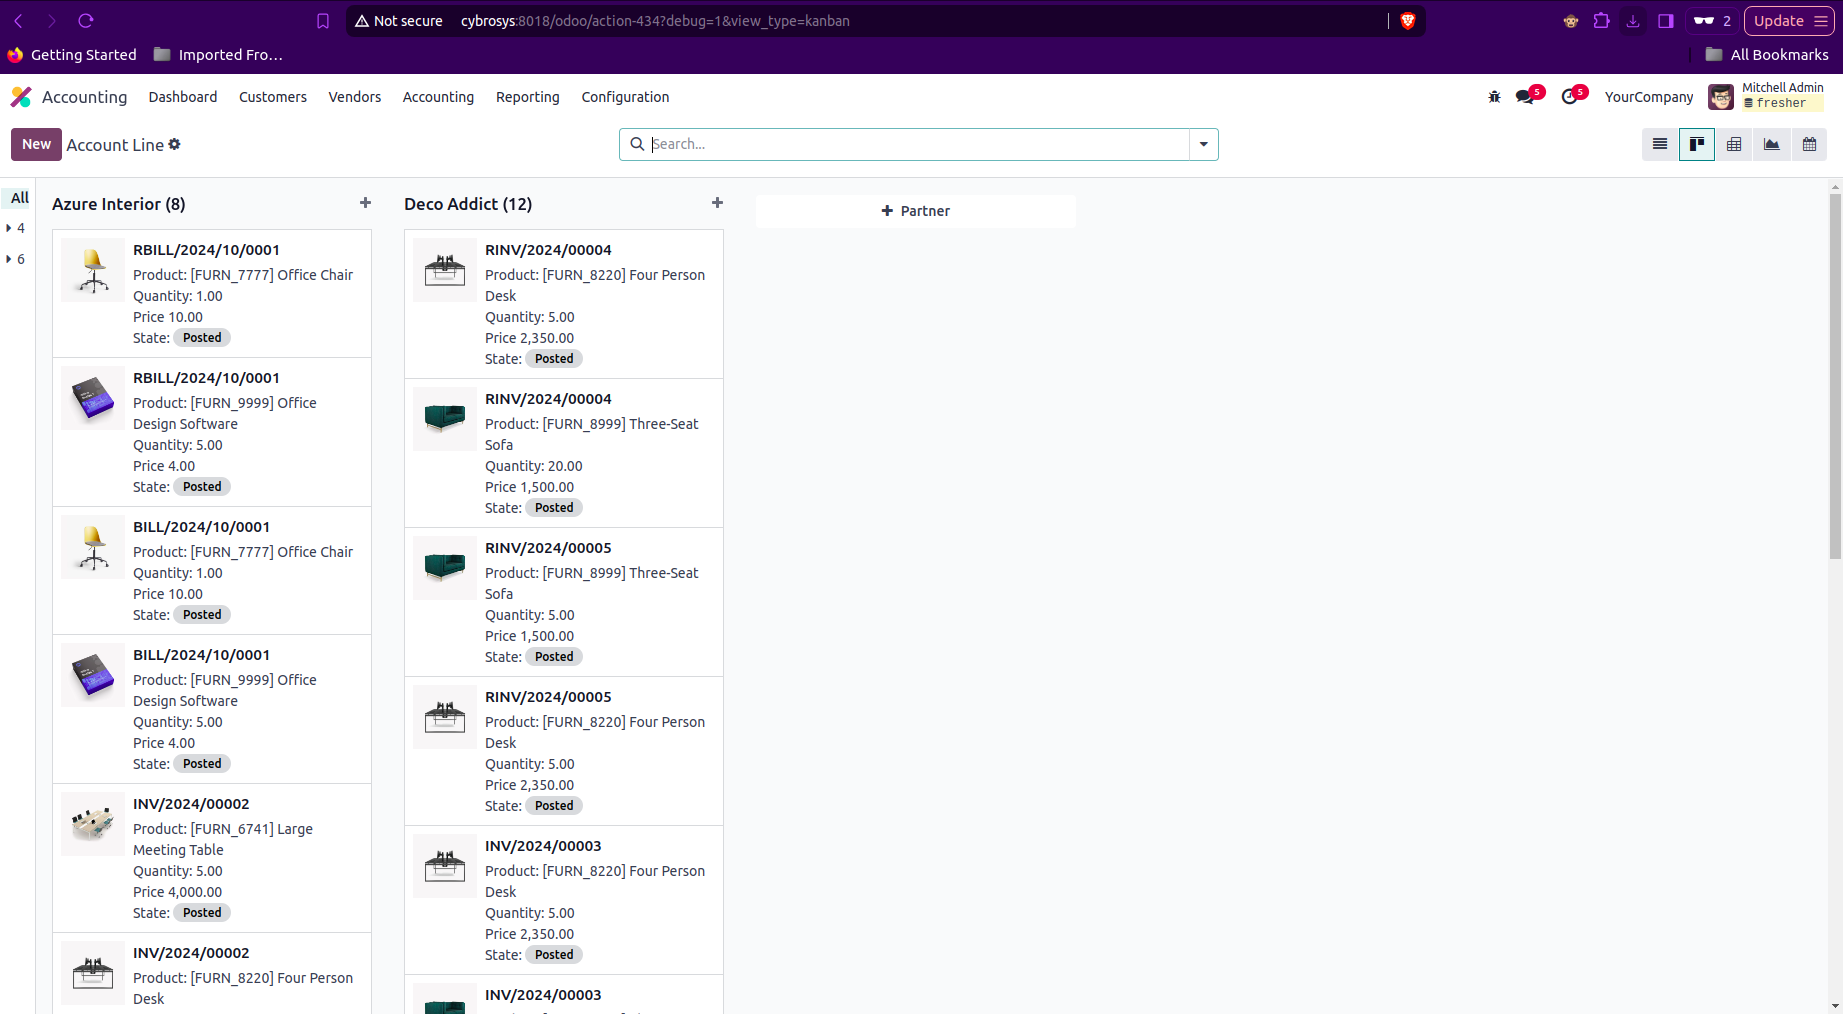Add a record in Deco Addict column

coord(717,203)
